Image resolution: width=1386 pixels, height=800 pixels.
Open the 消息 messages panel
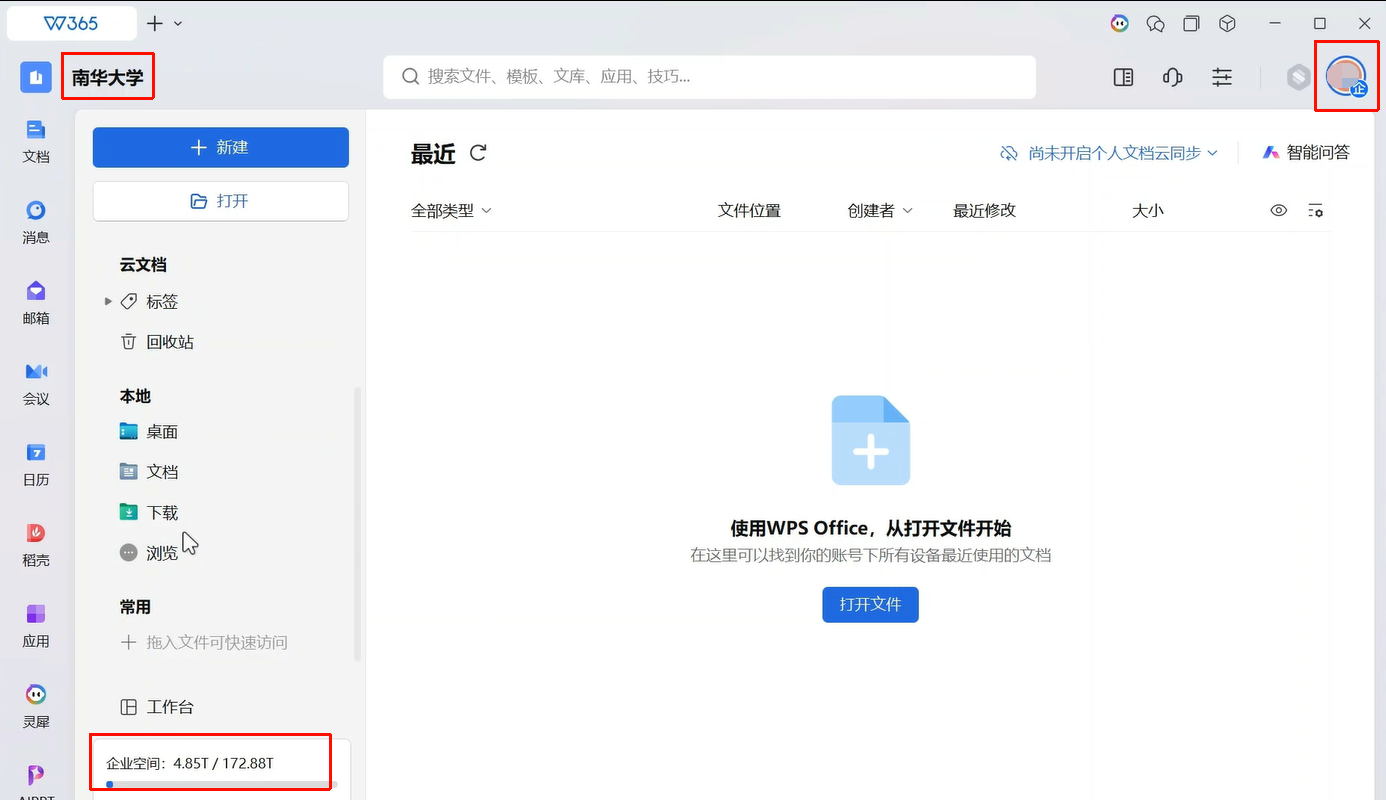pyautogui.click(x=36, y=222)
